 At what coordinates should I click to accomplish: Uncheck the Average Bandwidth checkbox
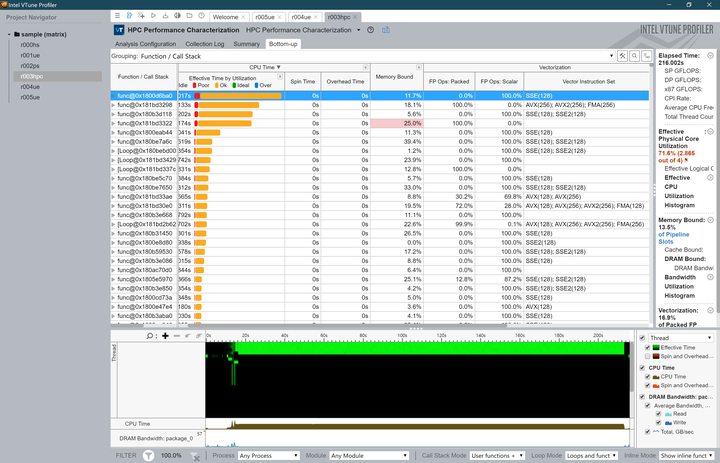click(x=648, y=406)
